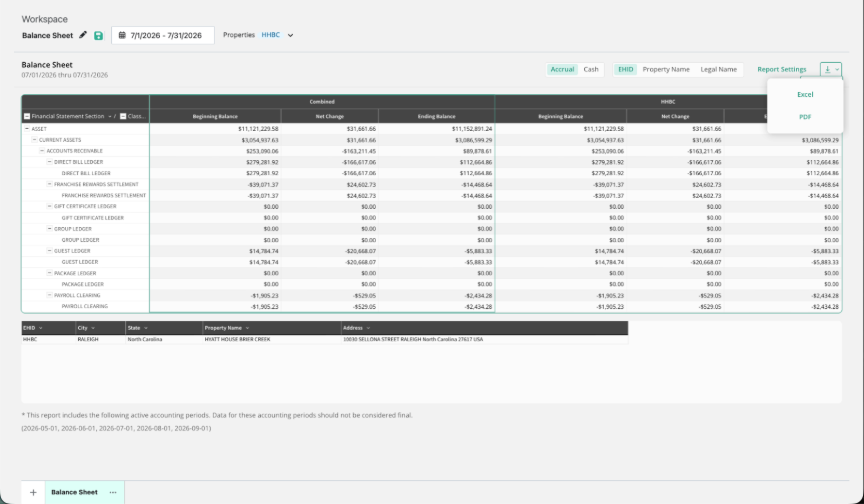Click Combined Beginning Balance column header
The width and height of the screenshot is (864, 504).
point(215,116)
